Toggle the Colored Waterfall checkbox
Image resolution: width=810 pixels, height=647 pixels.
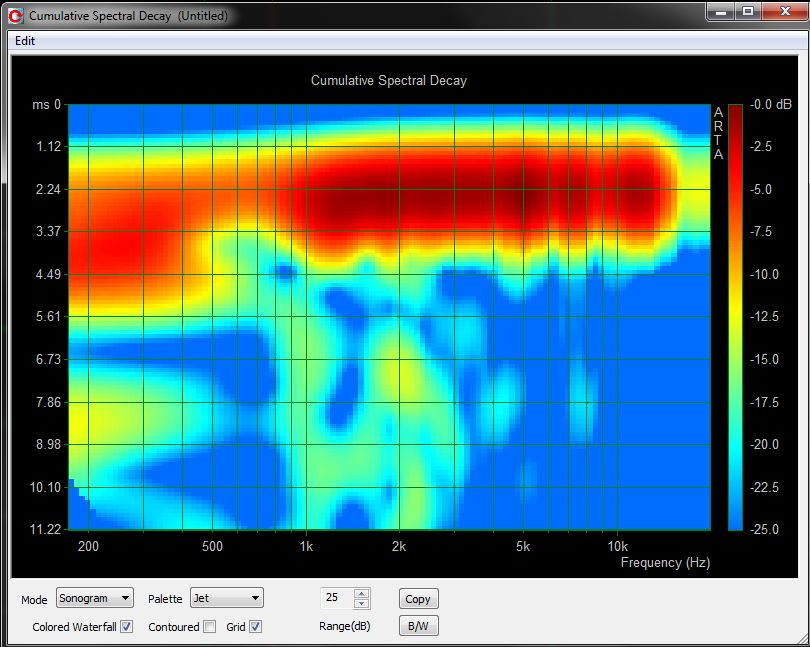127,627
